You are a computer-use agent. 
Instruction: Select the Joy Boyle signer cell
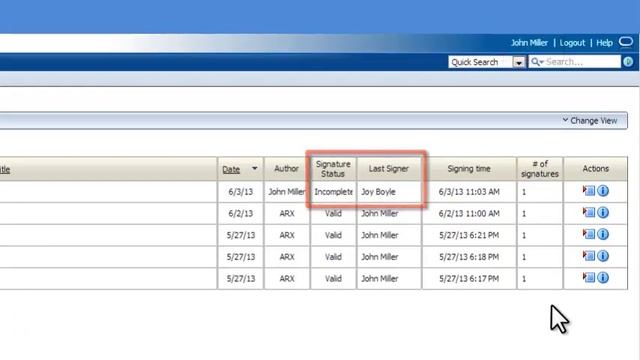[389, 192]
